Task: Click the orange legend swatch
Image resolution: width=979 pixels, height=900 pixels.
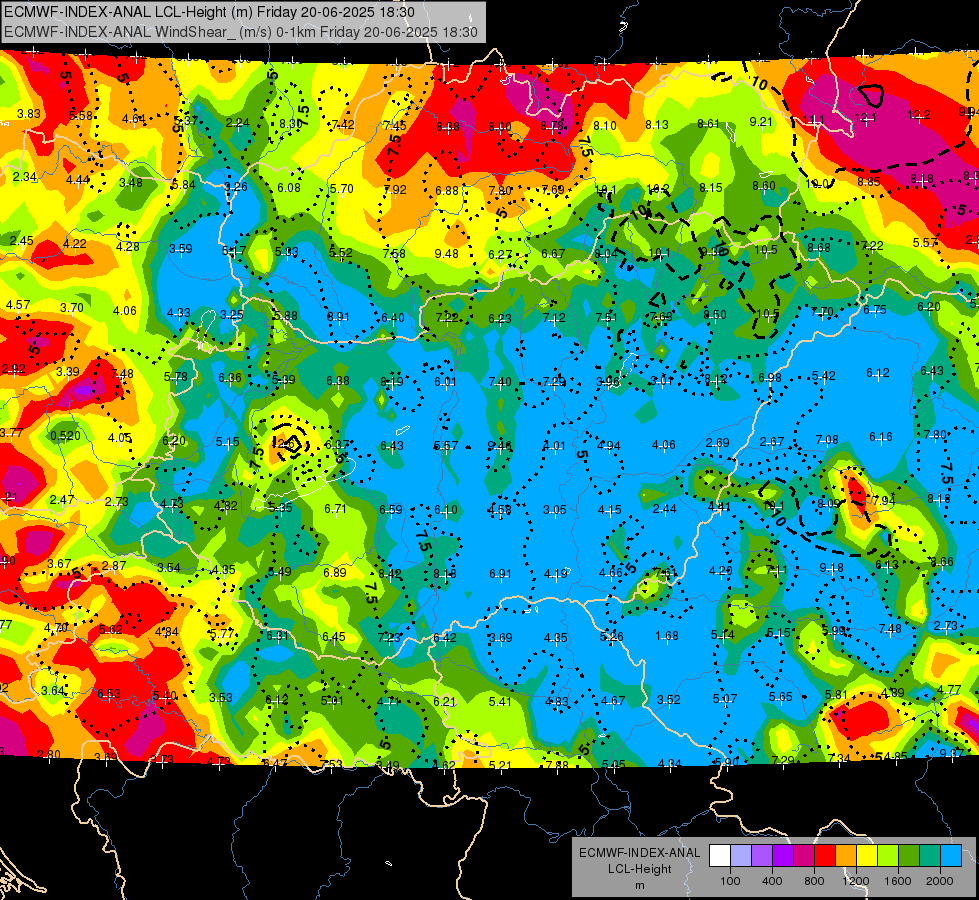Action: [x=846, y=856]
